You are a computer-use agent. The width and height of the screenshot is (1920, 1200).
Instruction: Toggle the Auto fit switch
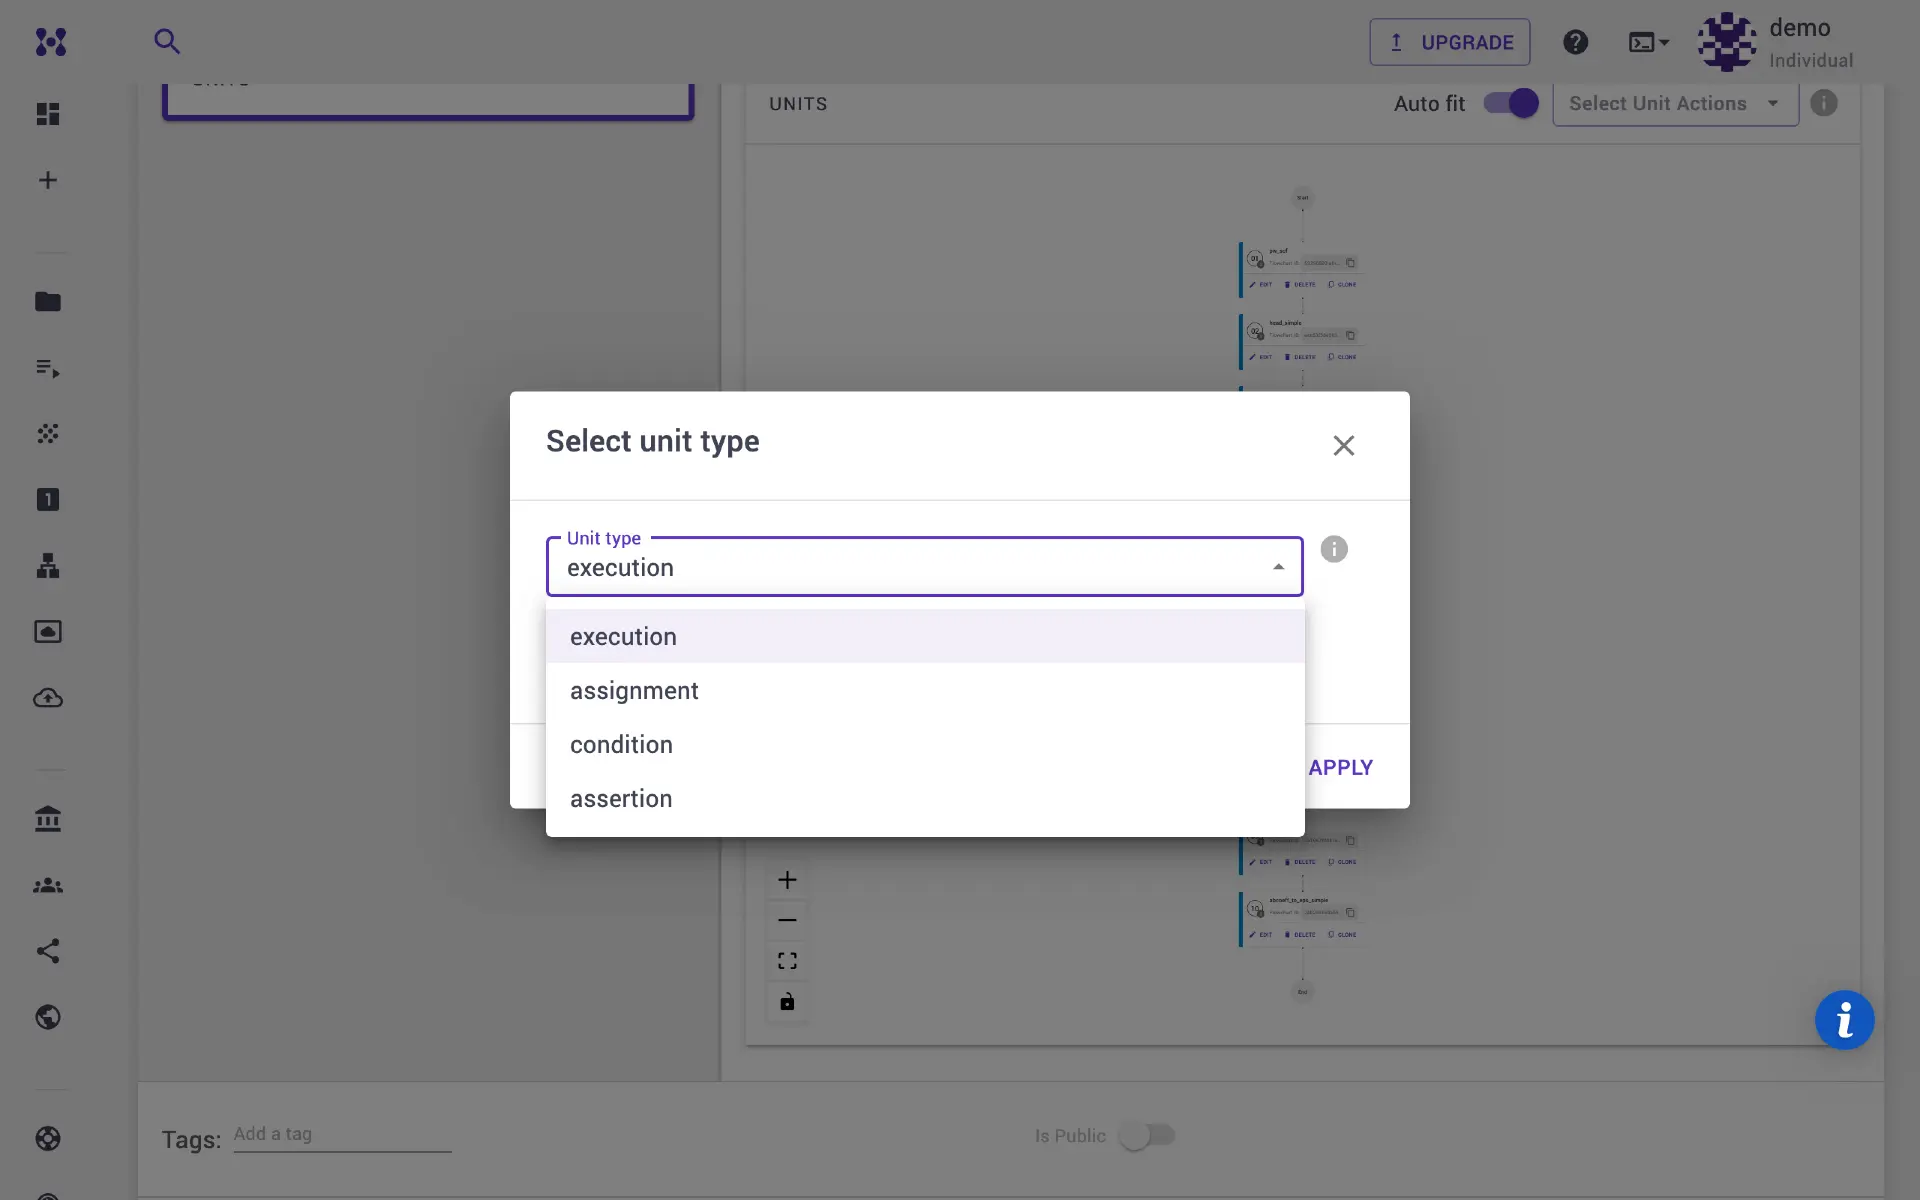[1510, 103]
